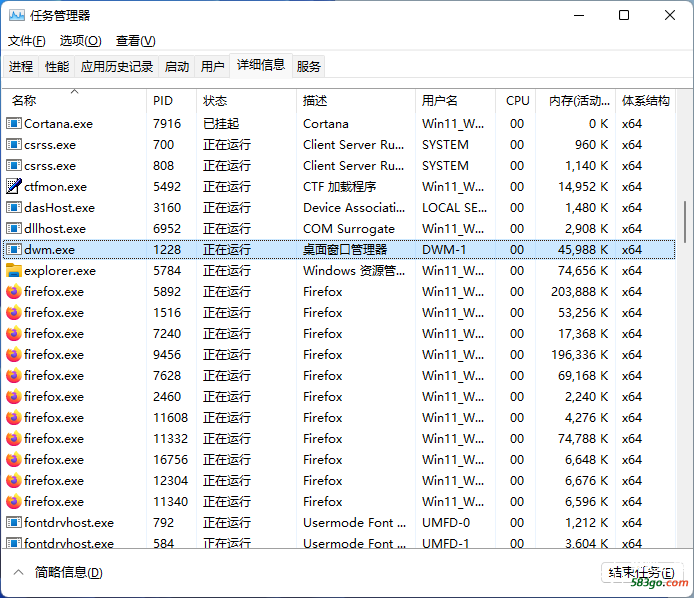The image size is (694, 598).
Task: Click the Task Manager title bar icon
Action: pyautogui.click(x=17, y=15)
